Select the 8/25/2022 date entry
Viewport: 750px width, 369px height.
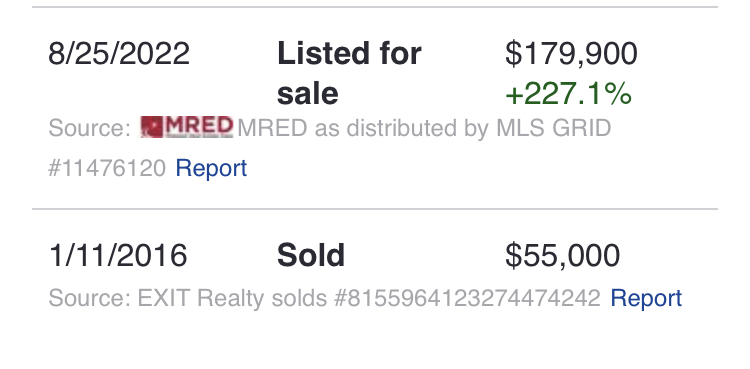tap(119, 53)
